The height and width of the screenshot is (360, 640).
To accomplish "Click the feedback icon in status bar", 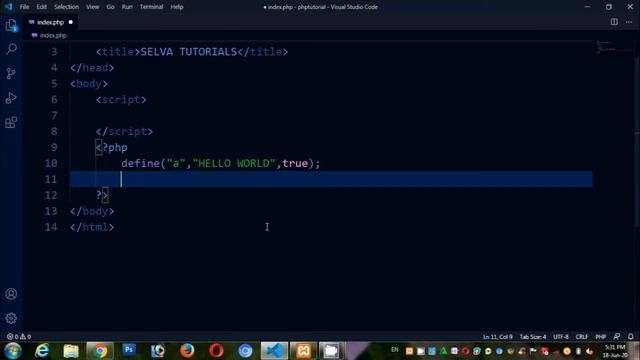I will click(x=617, y=337).
